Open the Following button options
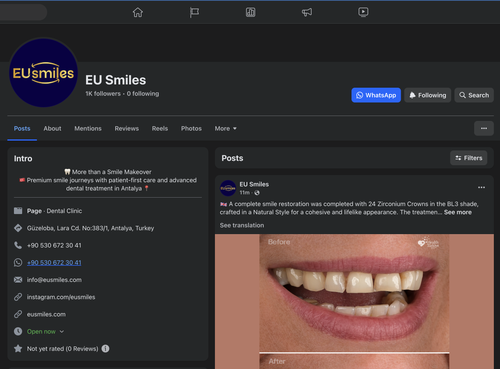 click(428, 95)
